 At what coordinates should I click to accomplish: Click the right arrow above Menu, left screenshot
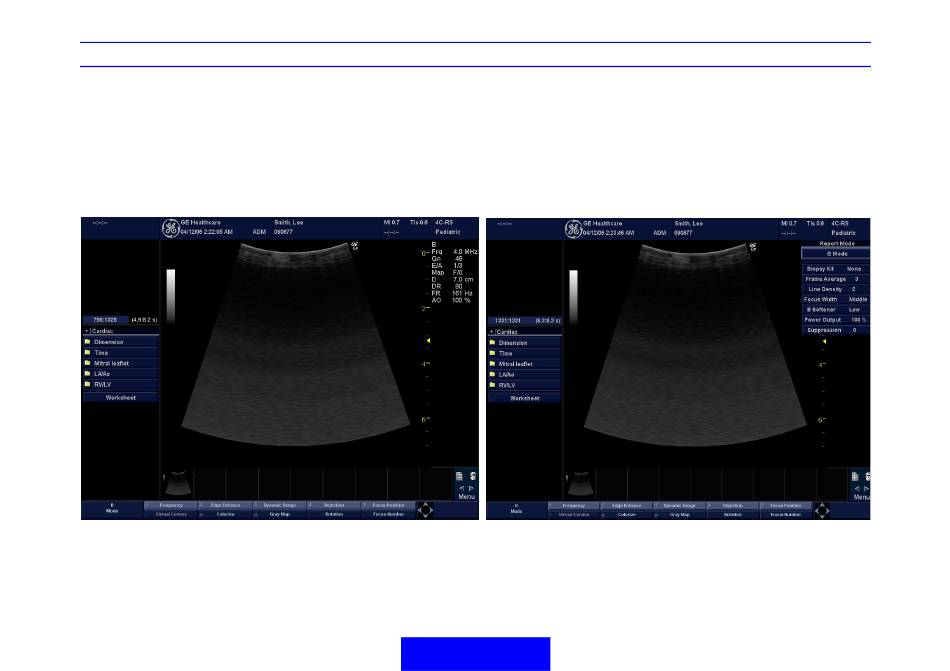472,488
